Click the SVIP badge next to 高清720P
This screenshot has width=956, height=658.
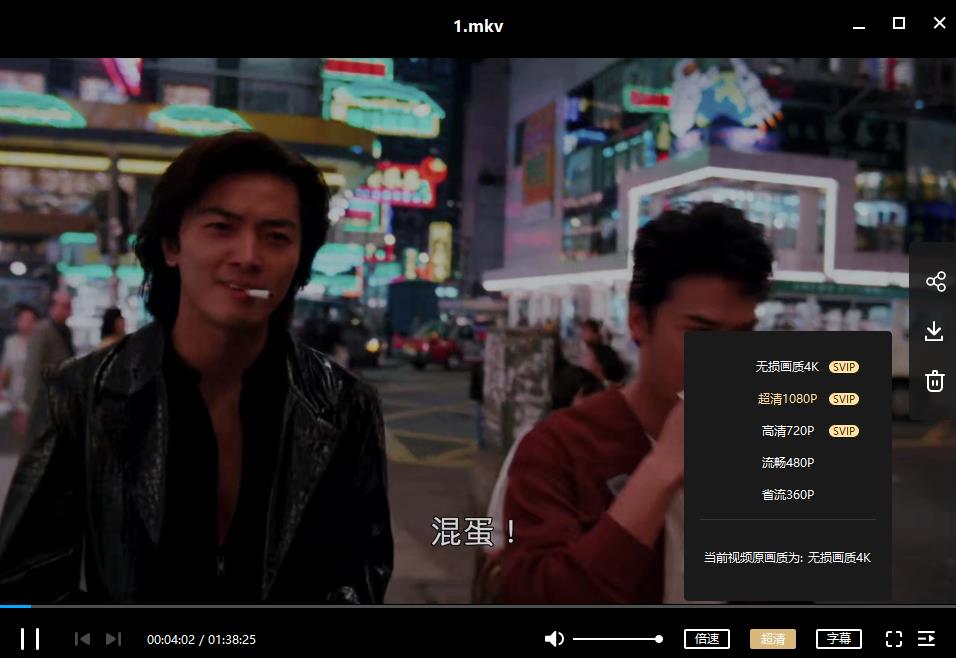844,431
